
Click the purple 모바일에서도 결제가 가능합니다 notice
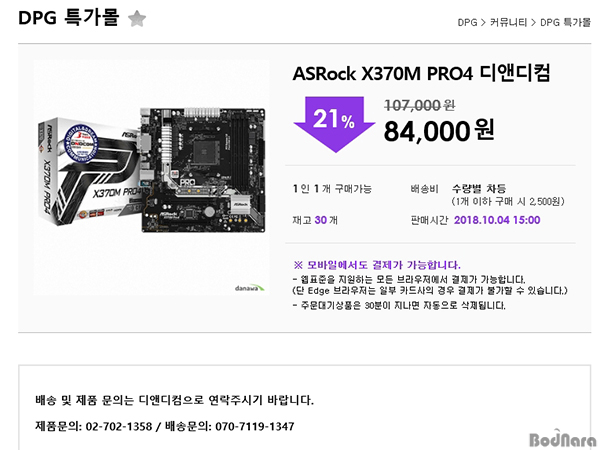point(377,265)
